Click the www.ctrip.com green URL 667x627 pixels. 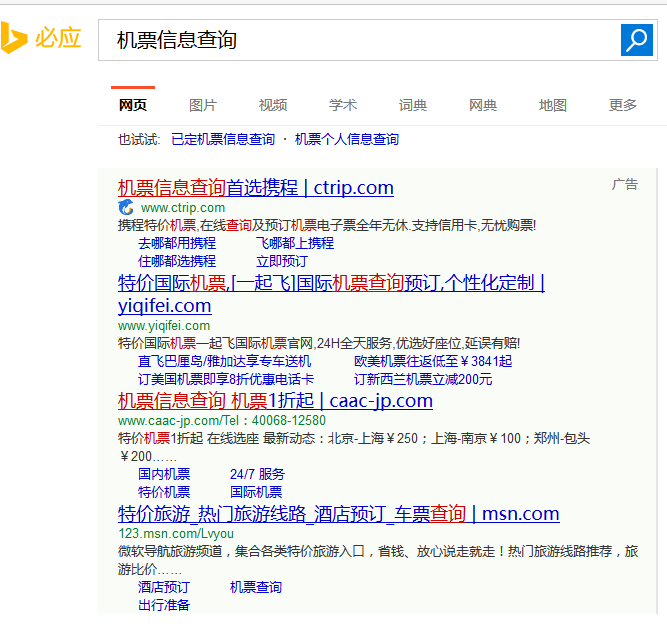pyautogui.click(x=183, y=208)
